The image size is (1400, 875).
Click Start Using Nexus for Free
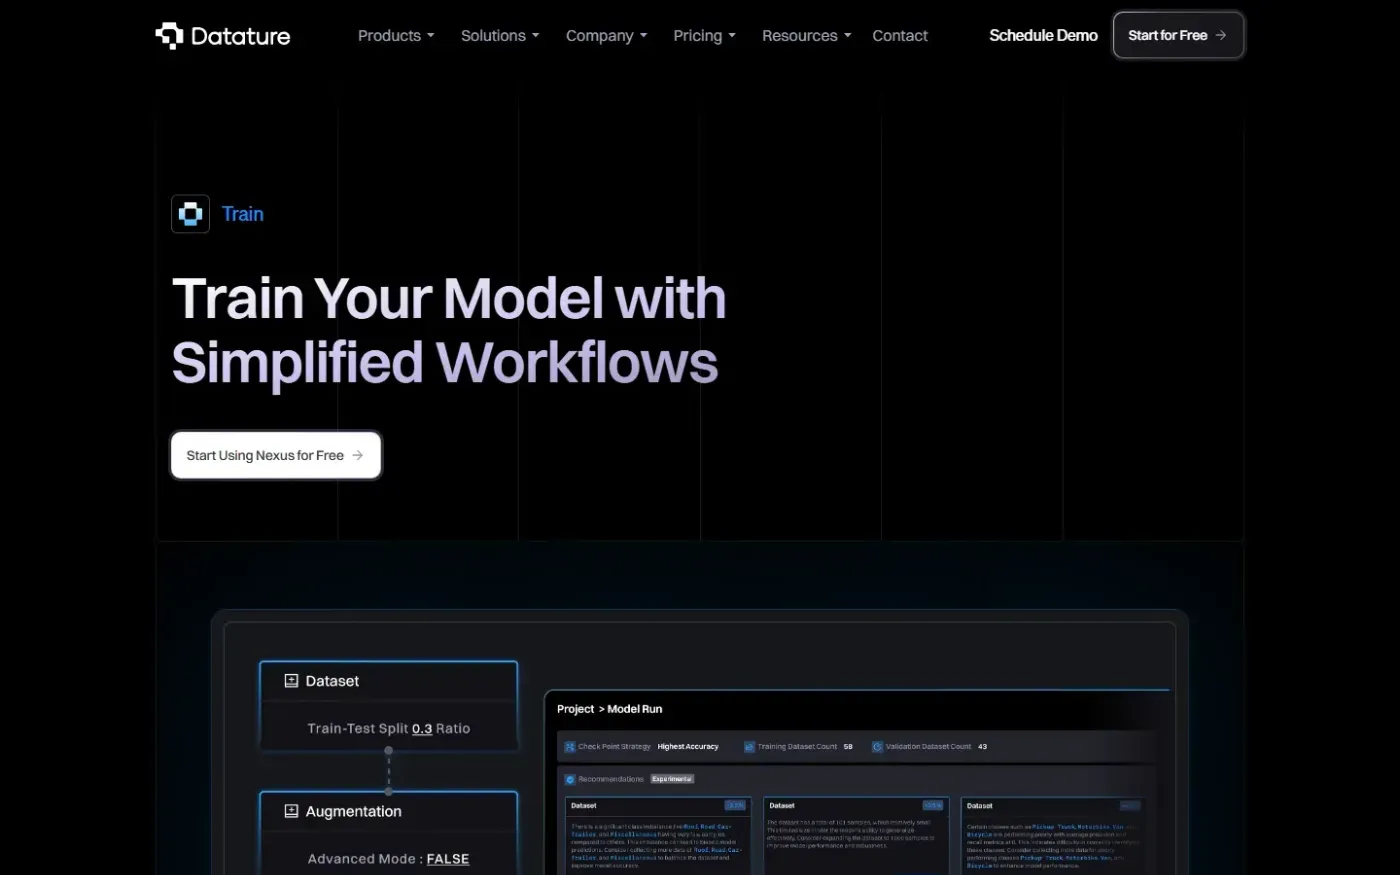(276, 455)
